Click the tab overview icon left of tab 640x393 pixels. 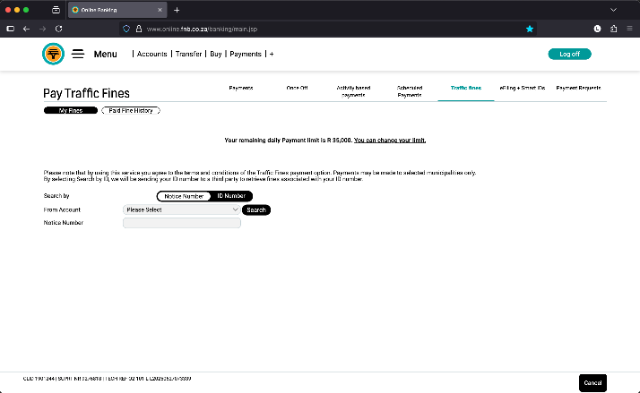(56, 10)
